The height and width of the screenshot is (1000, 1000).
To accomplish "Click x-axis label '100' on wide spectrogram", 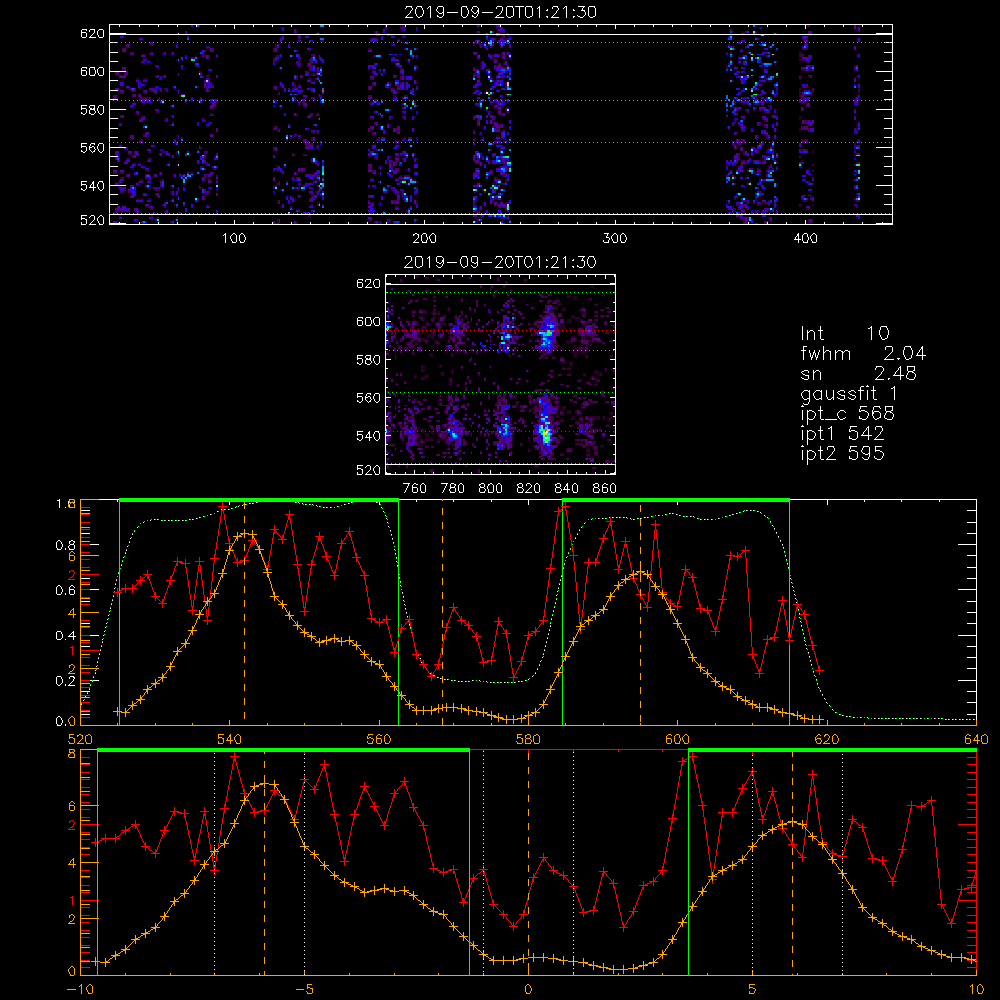I will point(233,239).
